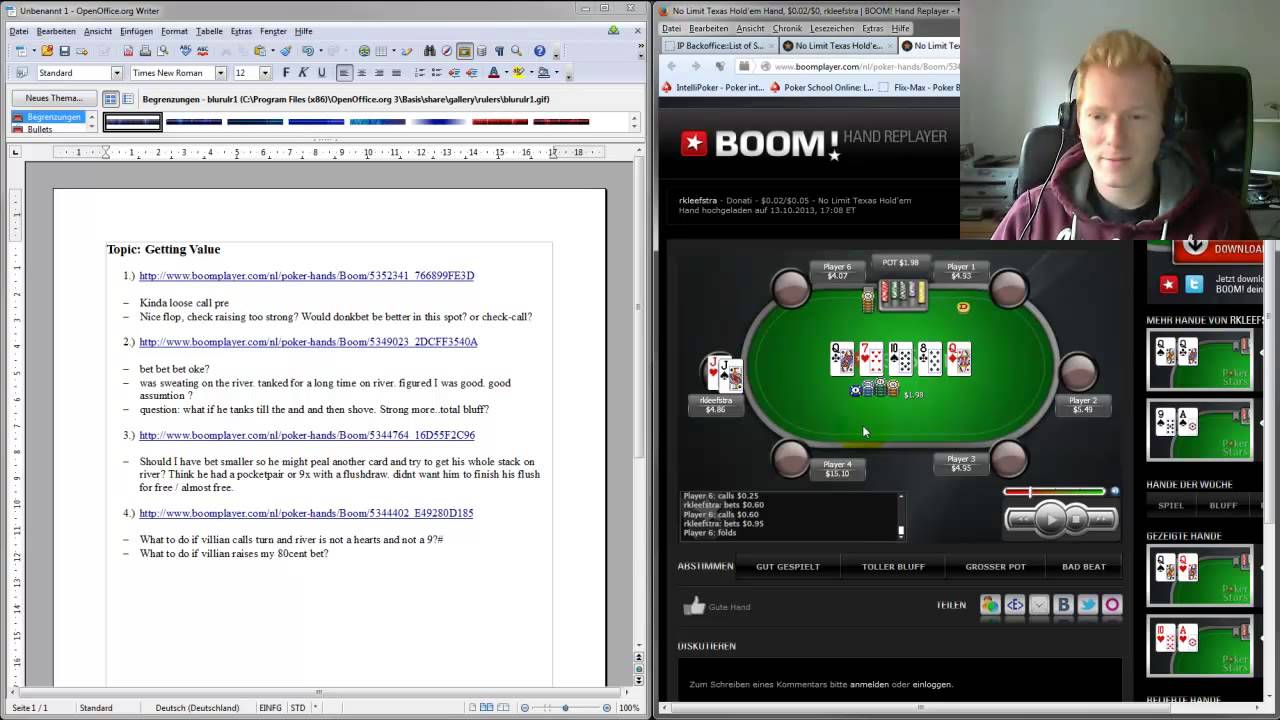
Task: Open Firefox Lesezeichen menu
Action: point(832,28)
